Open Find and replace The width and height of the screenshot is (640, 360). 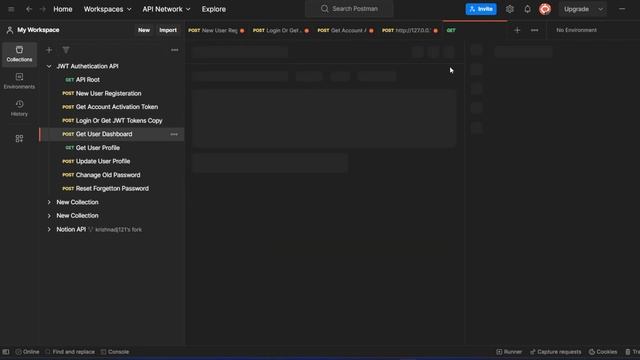(70, 352)
